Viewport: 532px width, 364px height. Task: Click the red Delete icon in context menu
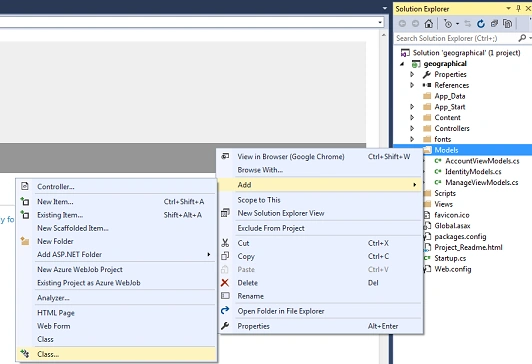(225, 283)
